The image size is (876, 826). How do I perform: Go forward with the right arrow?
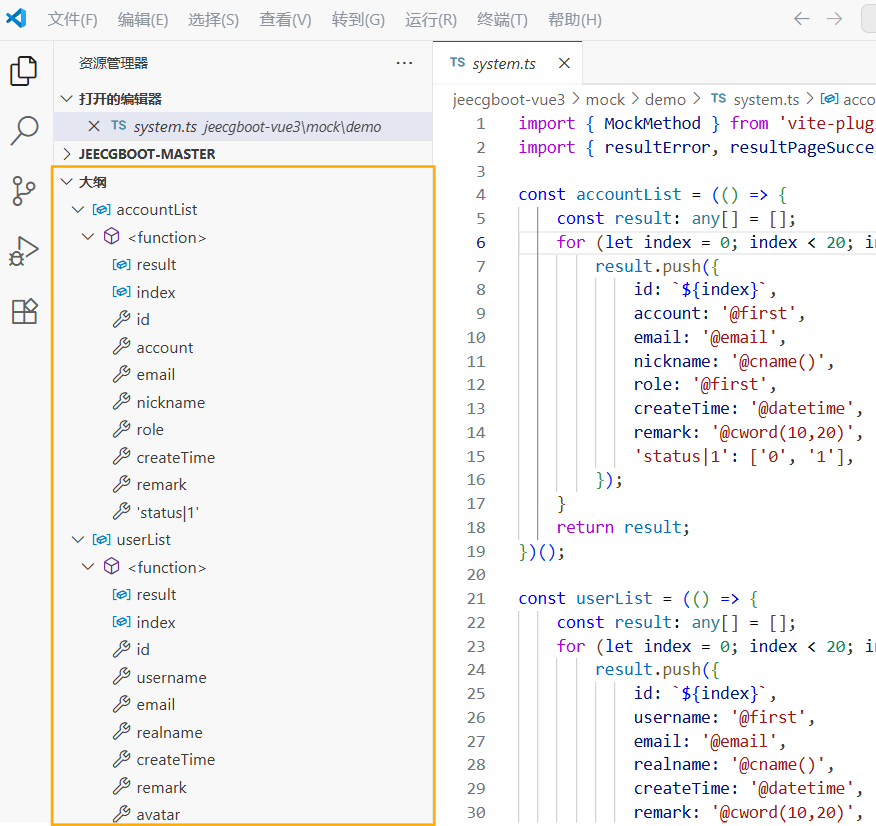tap(835, 19)
